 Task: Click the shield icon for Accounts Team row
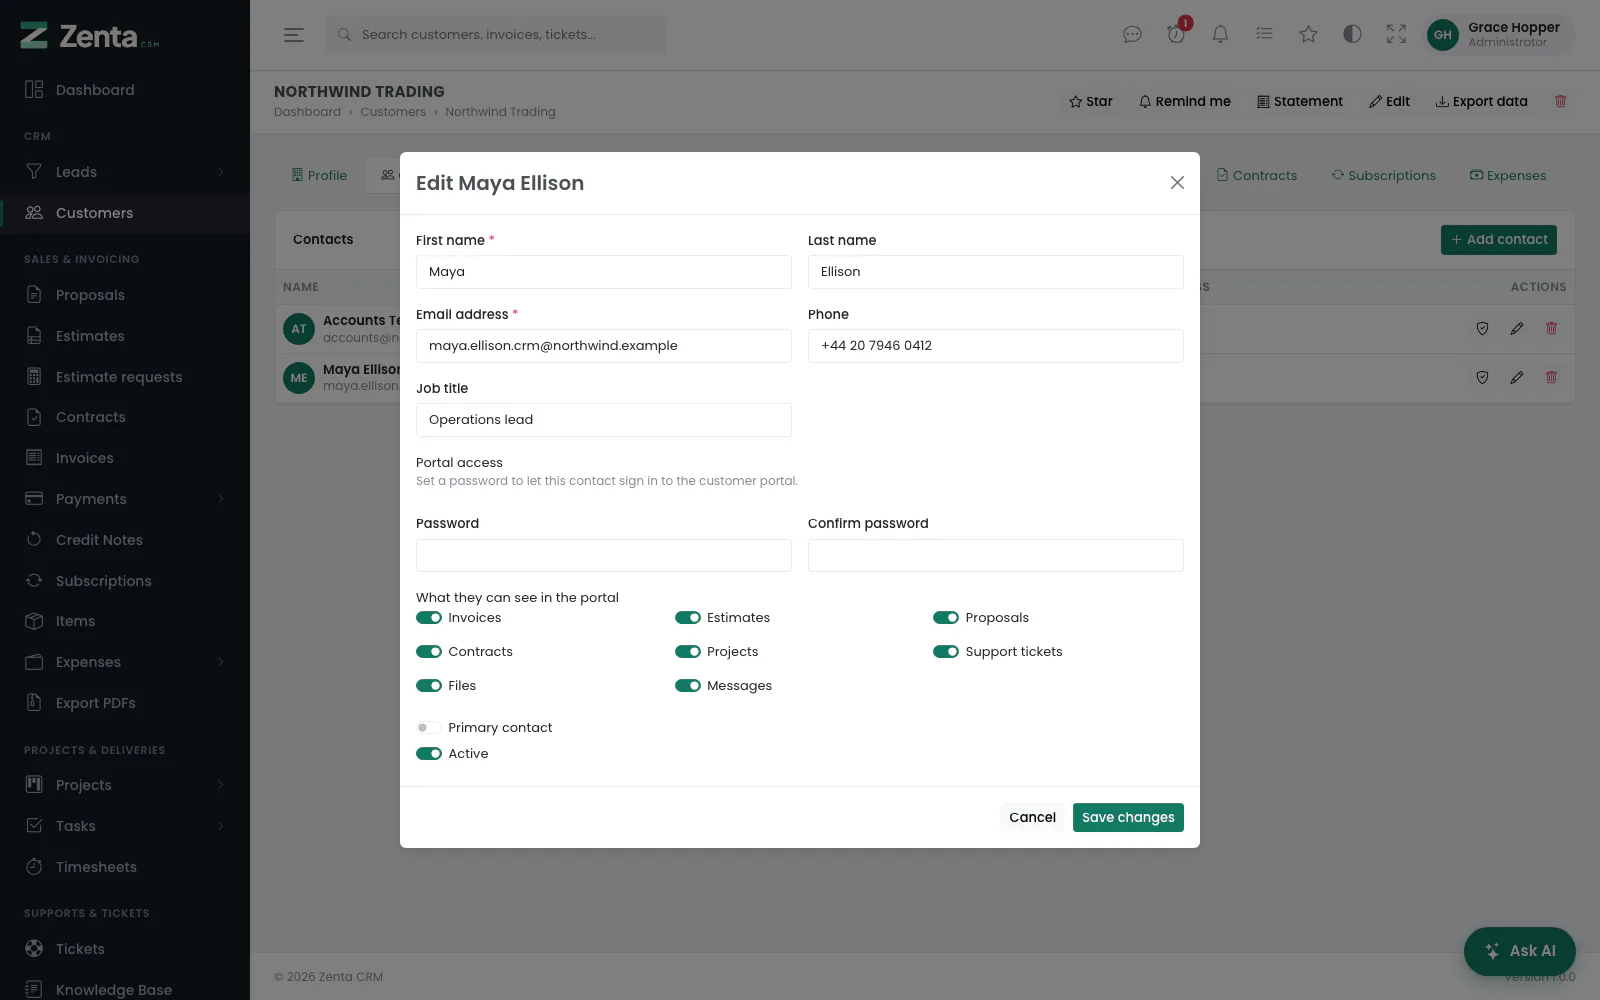1482,328
